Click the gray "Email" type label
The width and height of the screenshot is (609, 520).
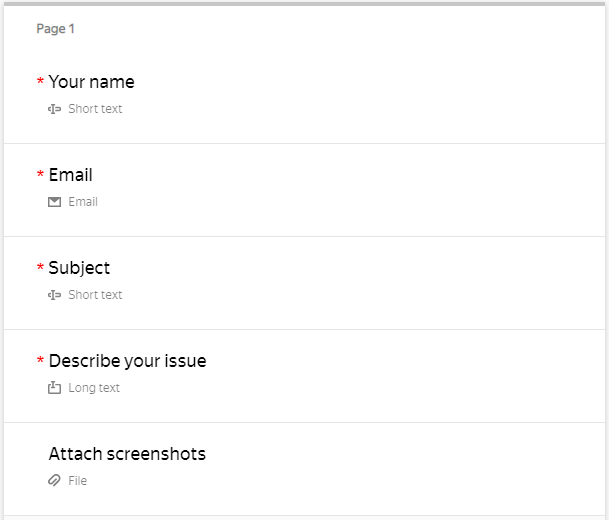(x=83, y=202)
